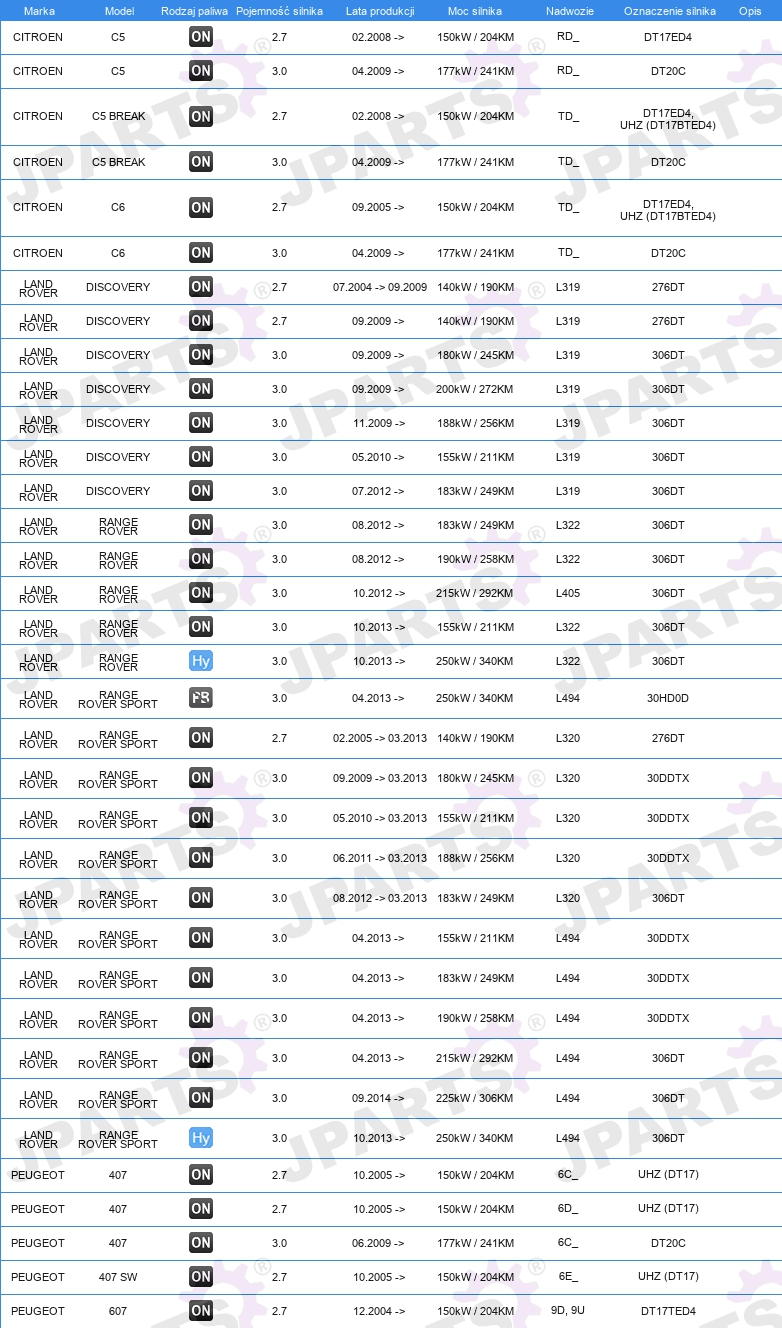782x1328 pixels.
Task: Select the engine code 30HD0D
Action: click(668, 699)
